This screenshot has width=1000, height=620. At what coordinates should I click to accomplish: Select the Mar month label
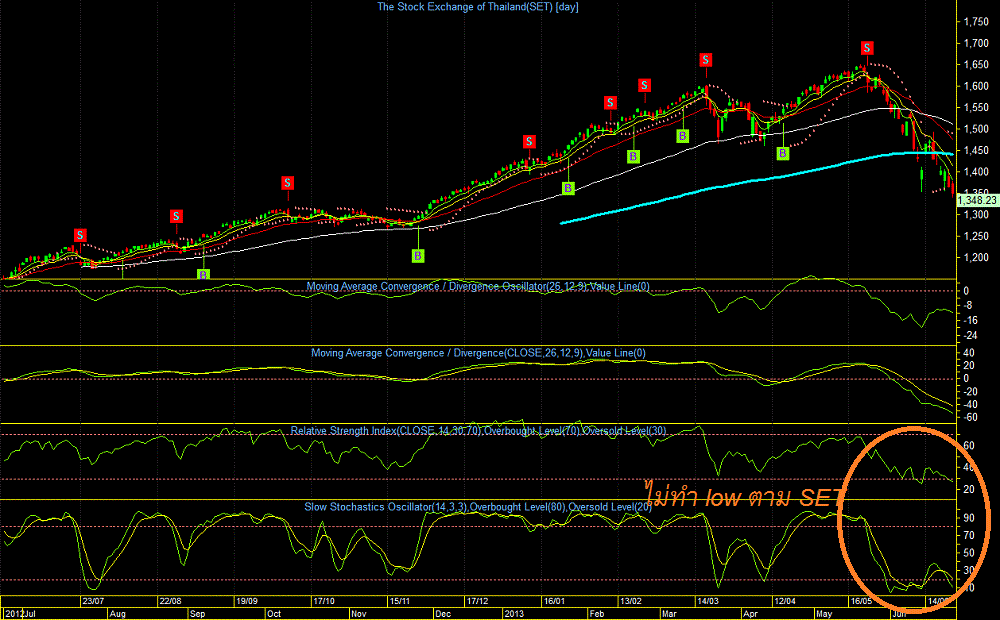pyautogui.click(x=669, y=614)
